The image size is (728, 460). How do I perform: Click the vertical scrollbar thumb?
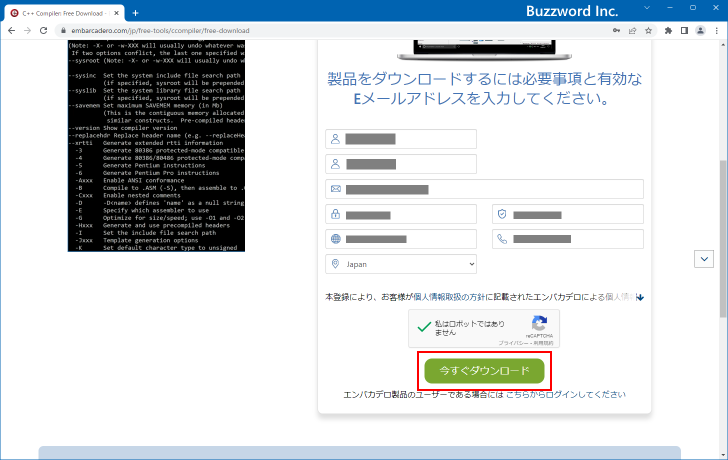(x=723, y=239)
